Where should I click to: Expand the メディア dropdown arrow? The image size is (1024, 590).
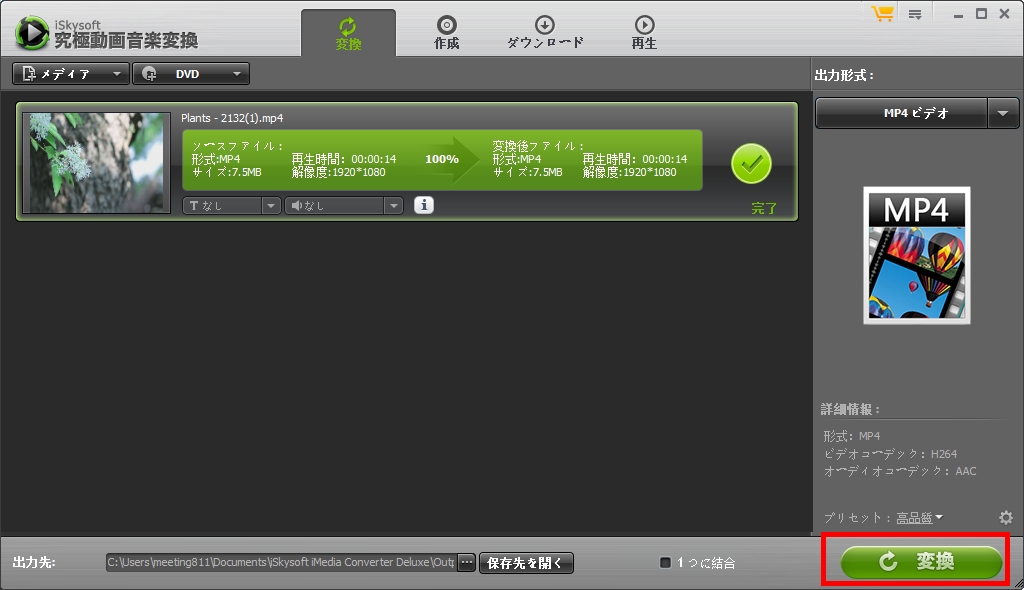click(x=117, y=74)
